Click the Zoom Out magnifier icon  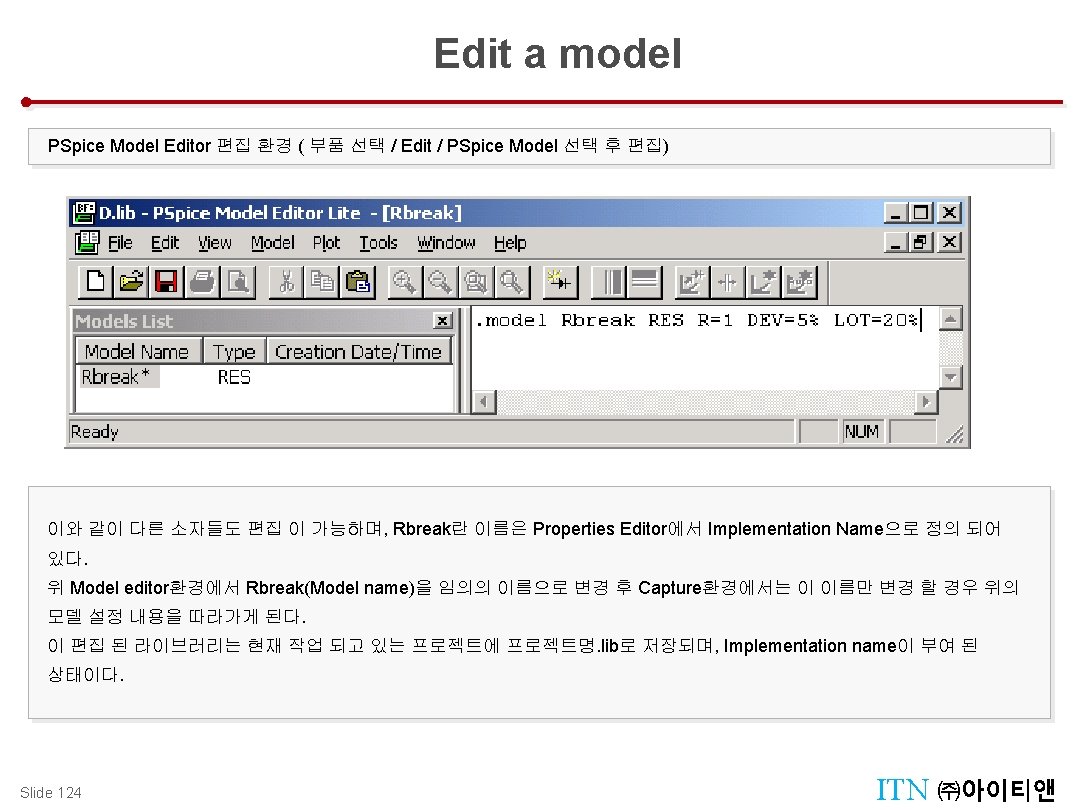tap(440, 282)
